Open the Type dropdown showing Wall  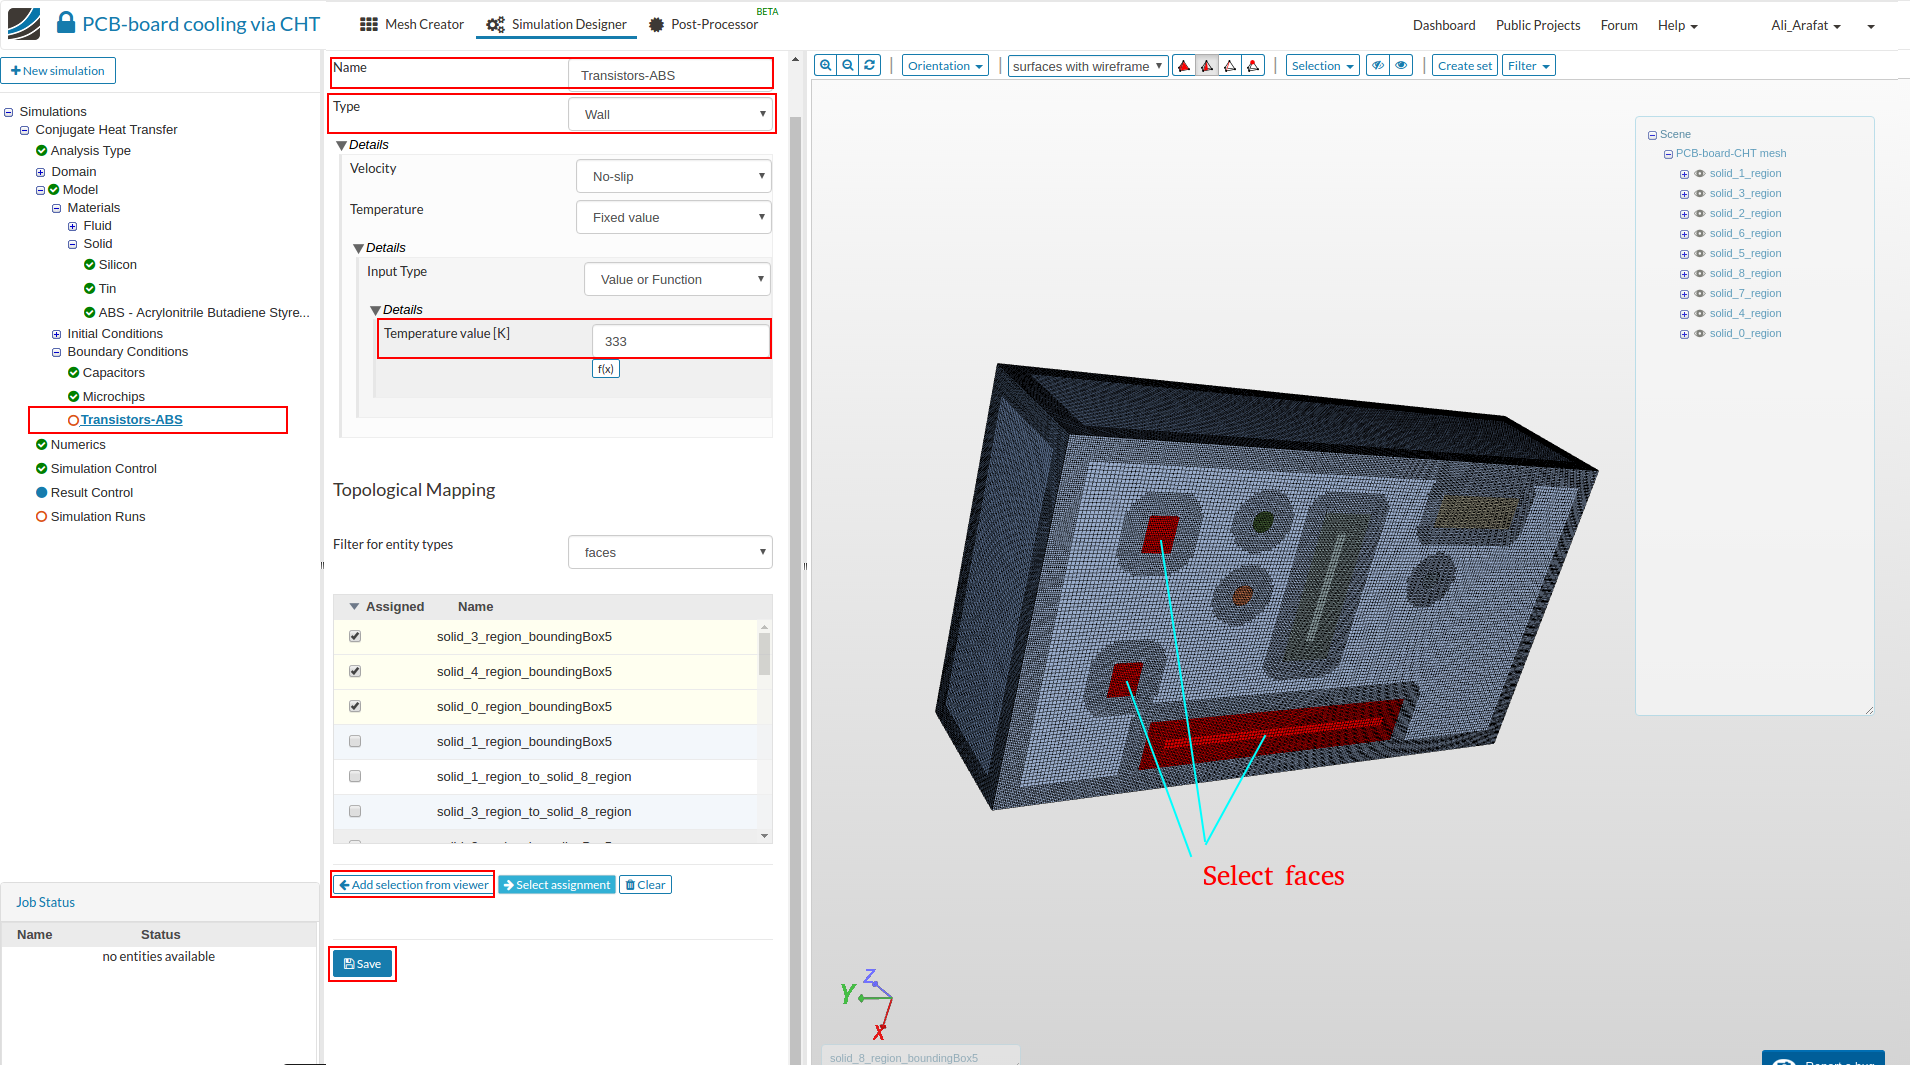click(x=670, y=114)
